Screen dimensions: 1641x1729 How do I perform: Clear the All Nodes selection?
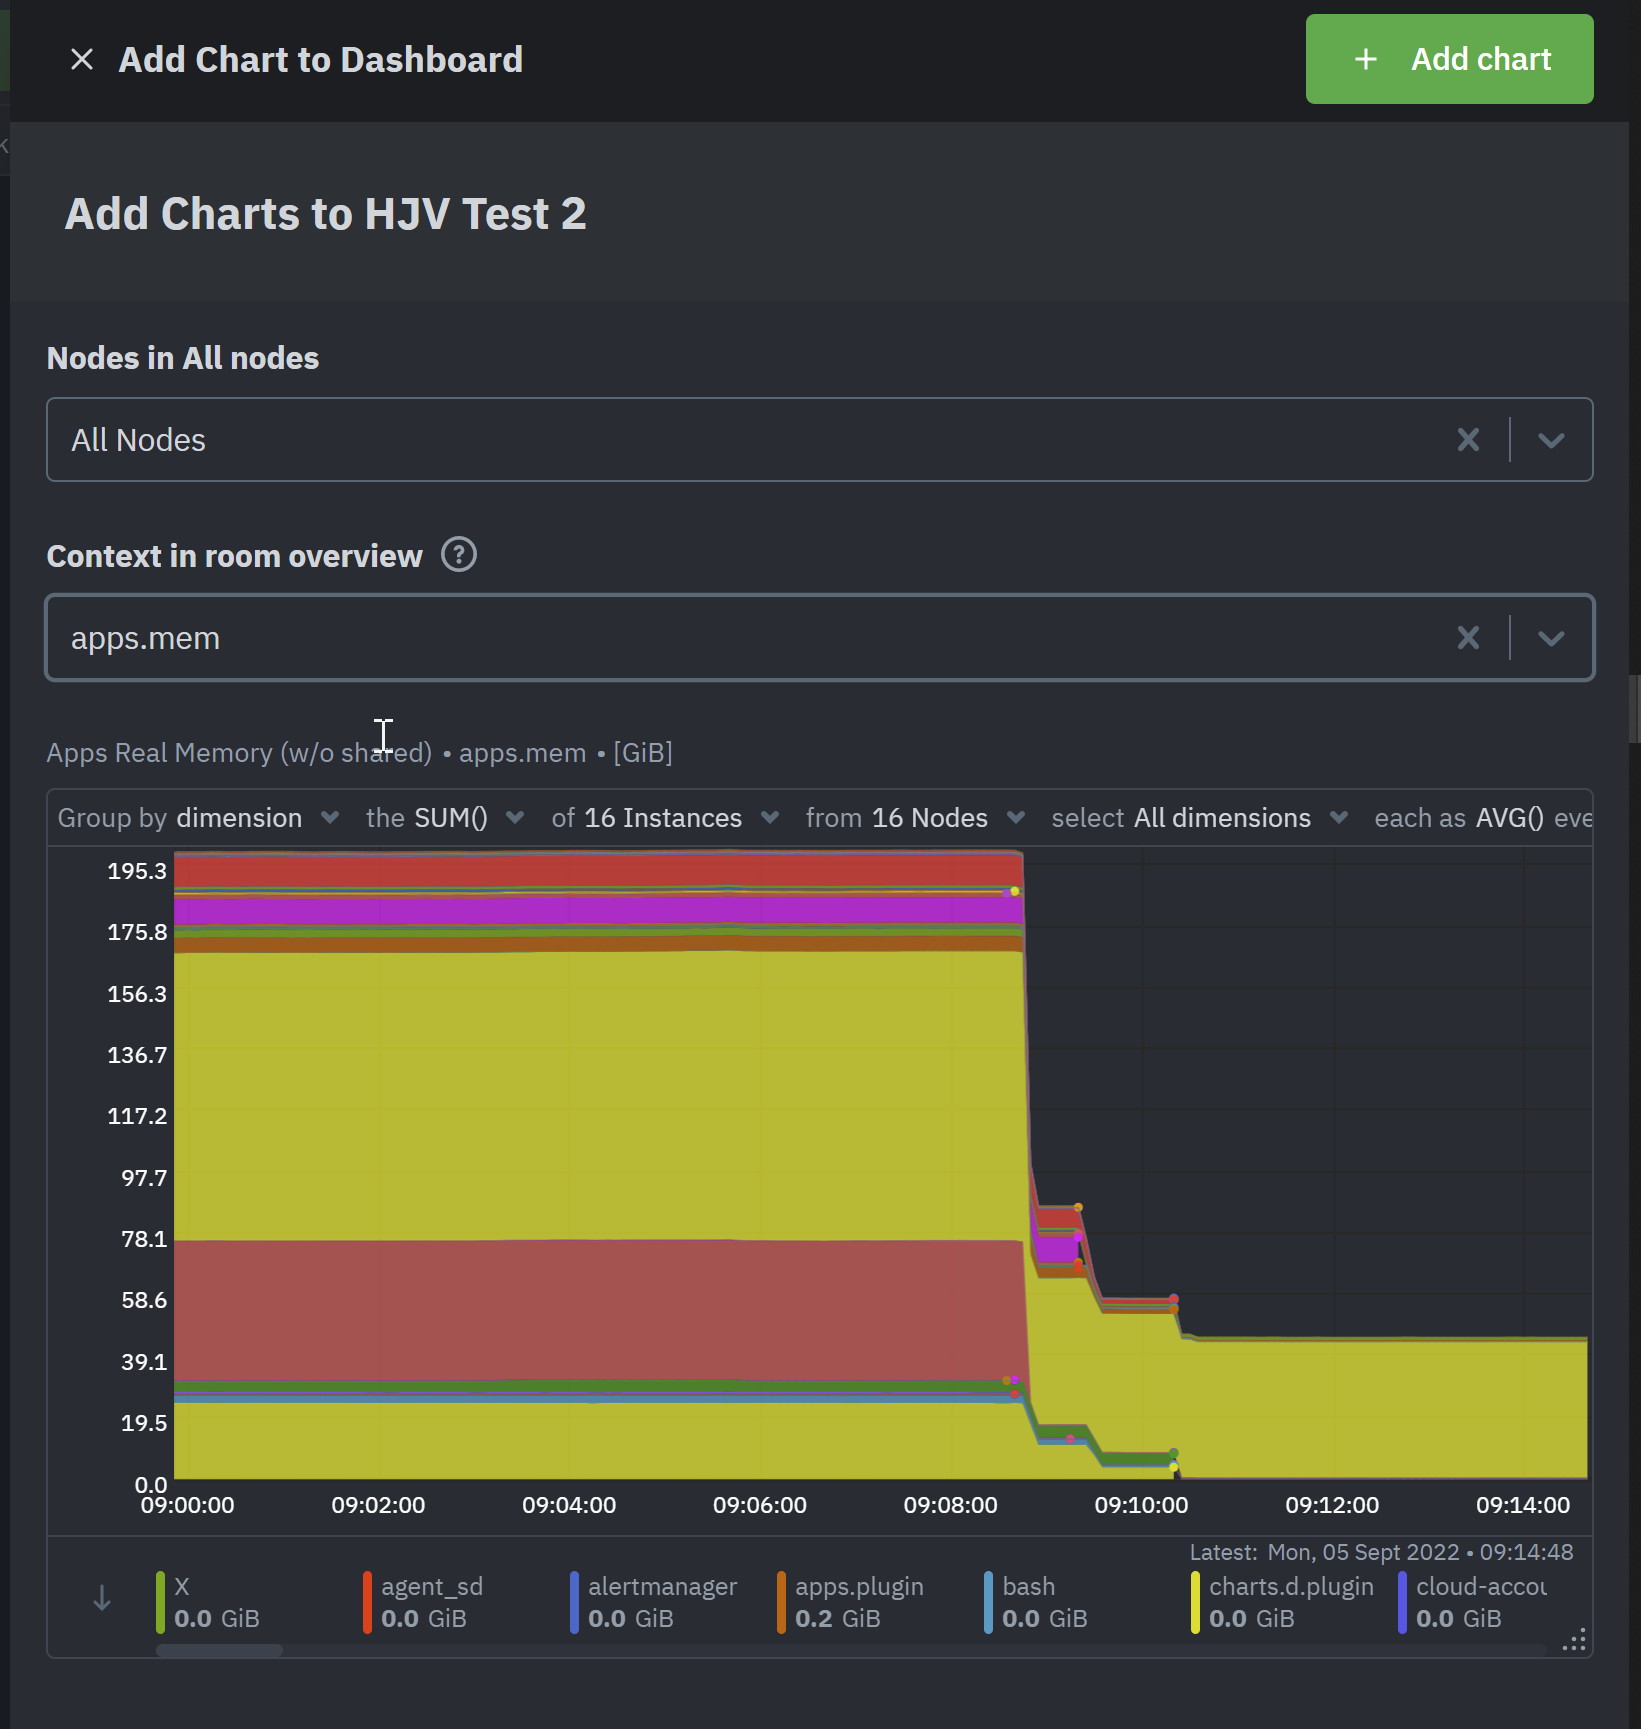pyautogui.click(x=1468, y=440)
